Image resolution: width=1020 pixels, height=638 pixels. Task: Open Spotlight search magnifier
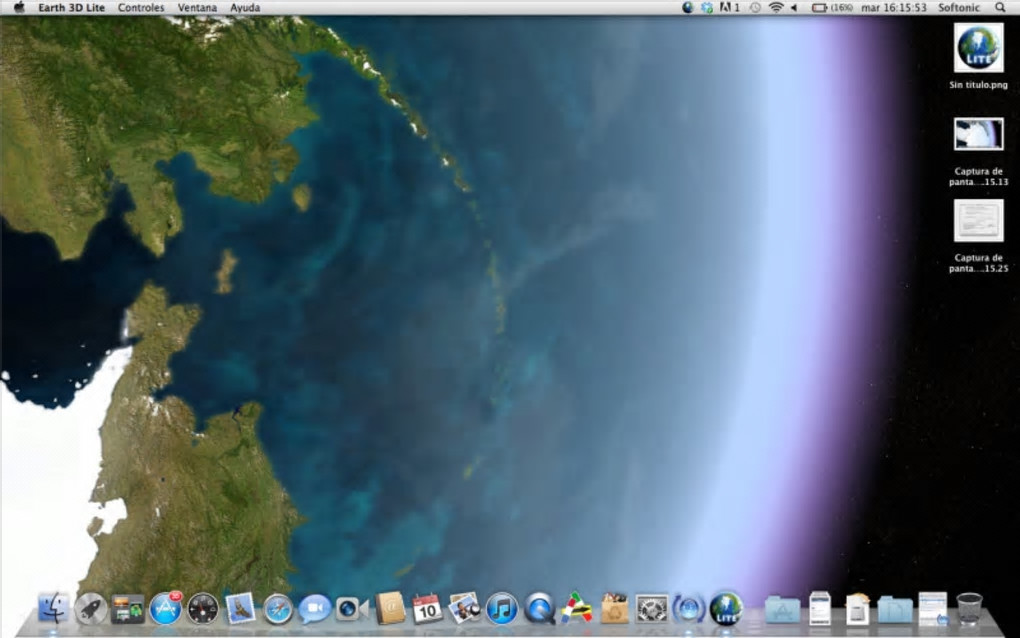[x=1000, y=8]
